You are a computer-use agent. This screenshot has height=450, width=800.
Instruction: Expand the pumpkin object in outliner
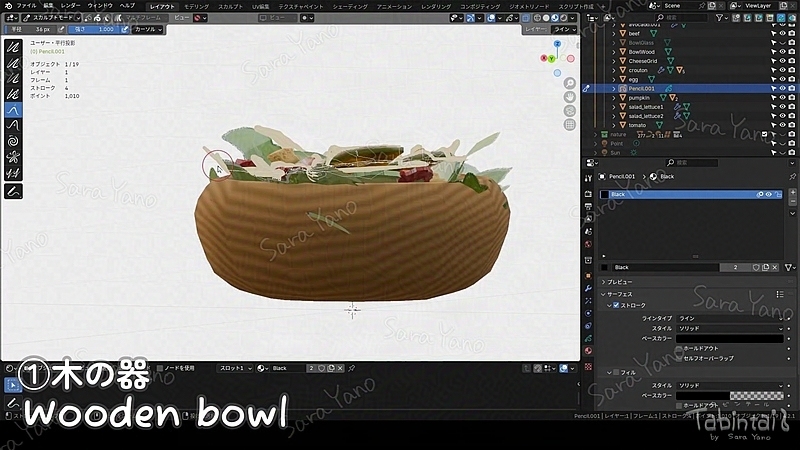pos(614,98)
